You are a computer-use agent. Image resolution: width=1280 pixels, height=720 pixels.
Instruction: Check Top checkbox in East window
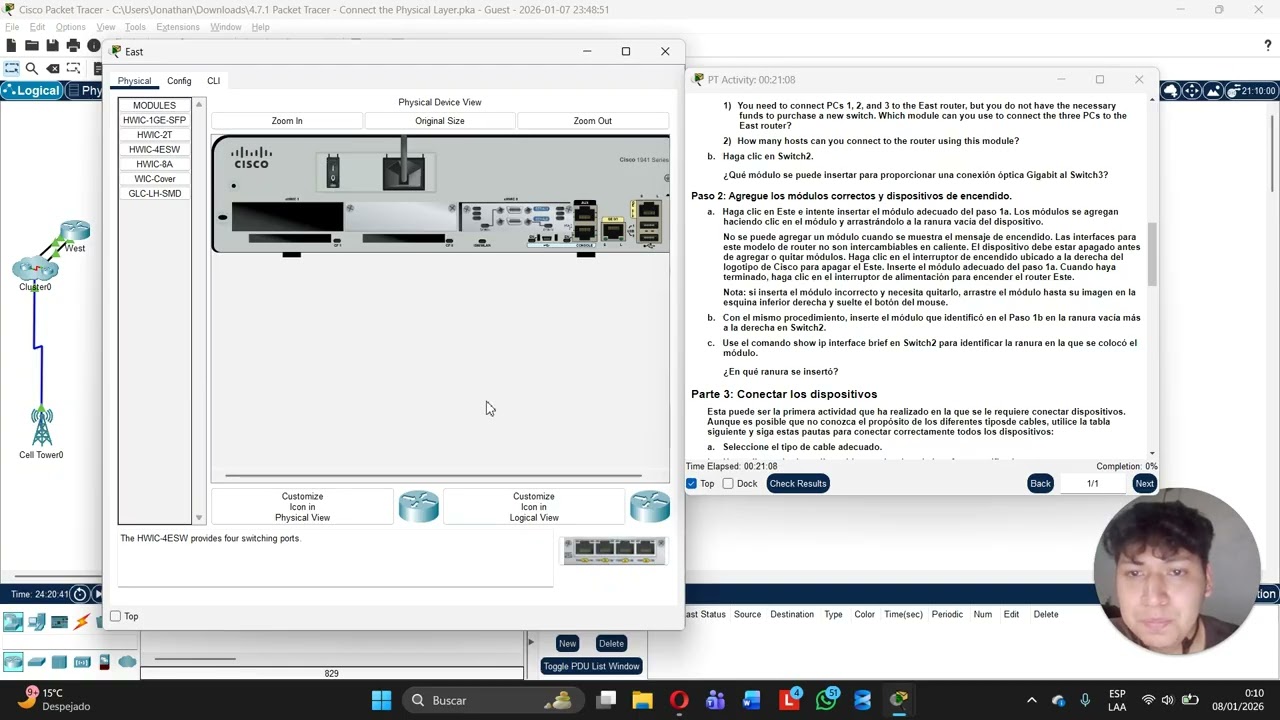116,616
